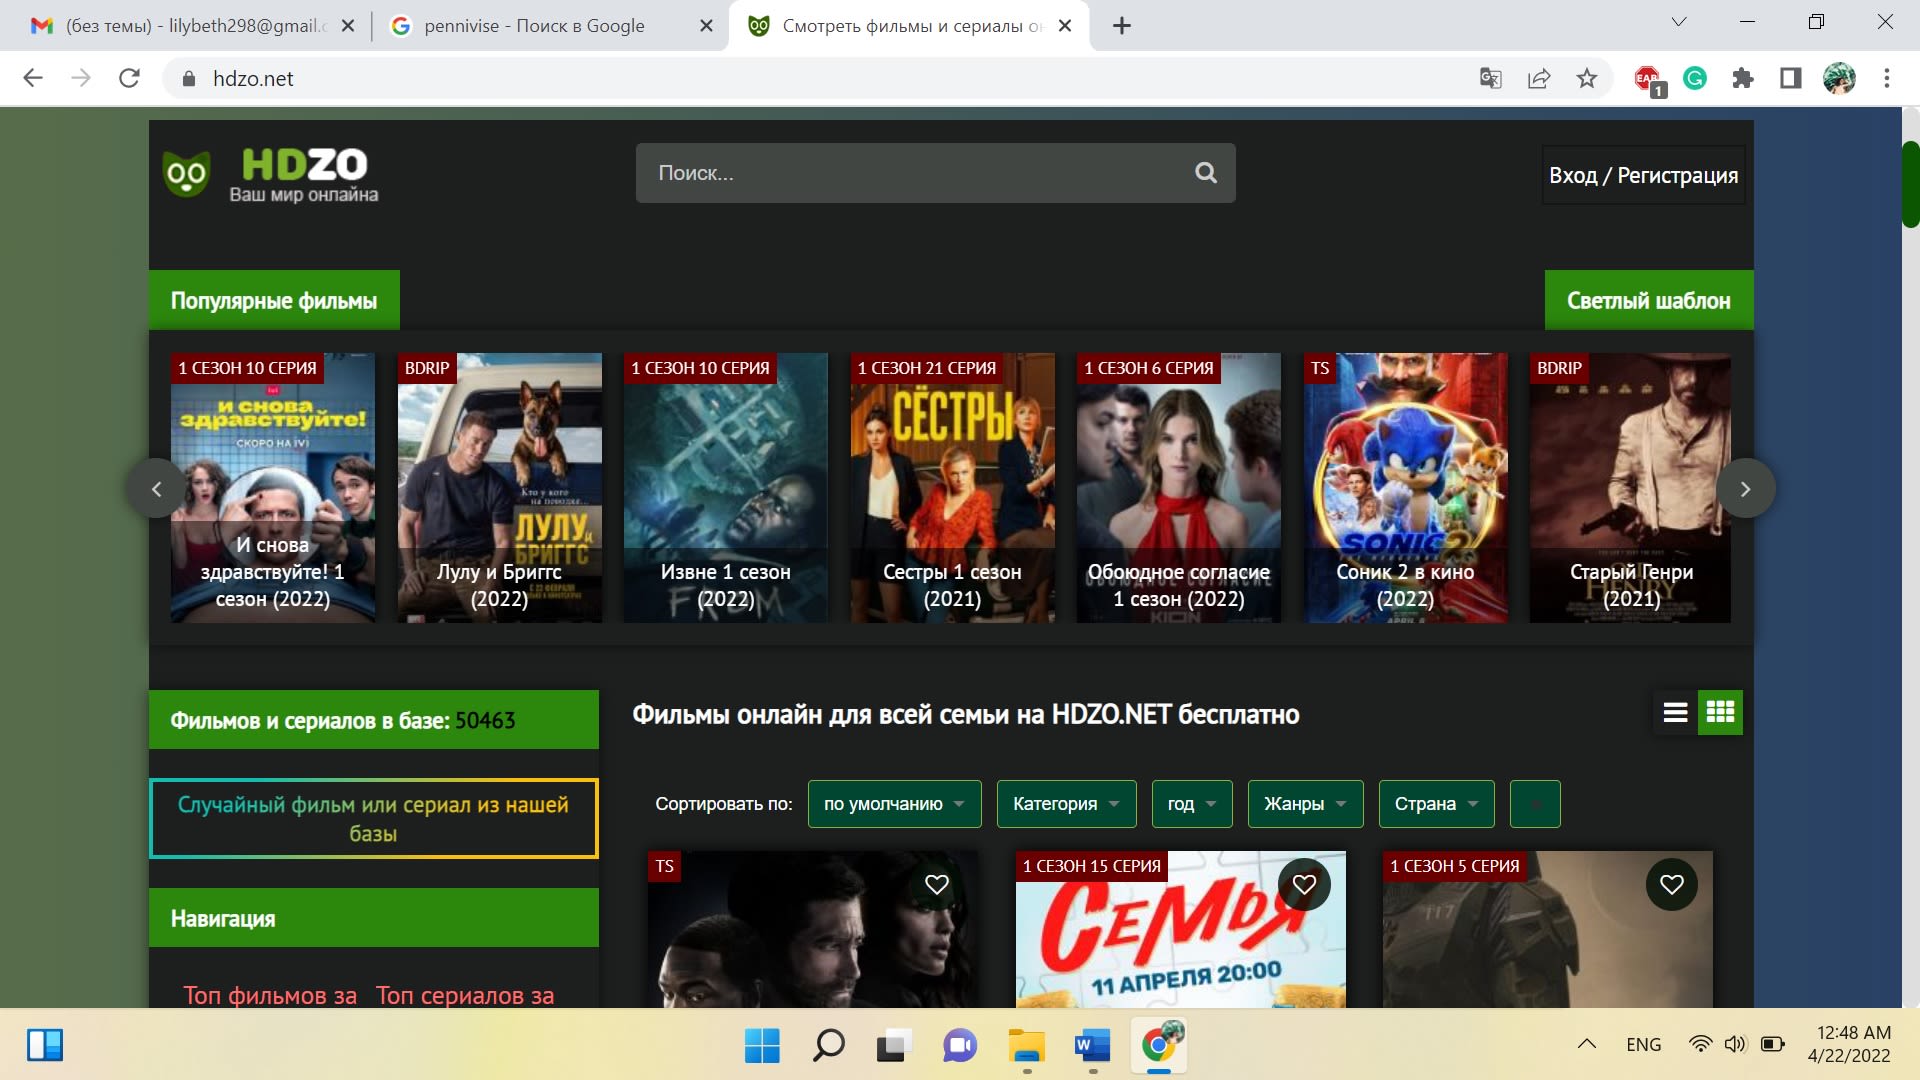1920x1080 pixels.
Task: Click the search magnifier icon in Поиск field
Action: point(1206,173)
